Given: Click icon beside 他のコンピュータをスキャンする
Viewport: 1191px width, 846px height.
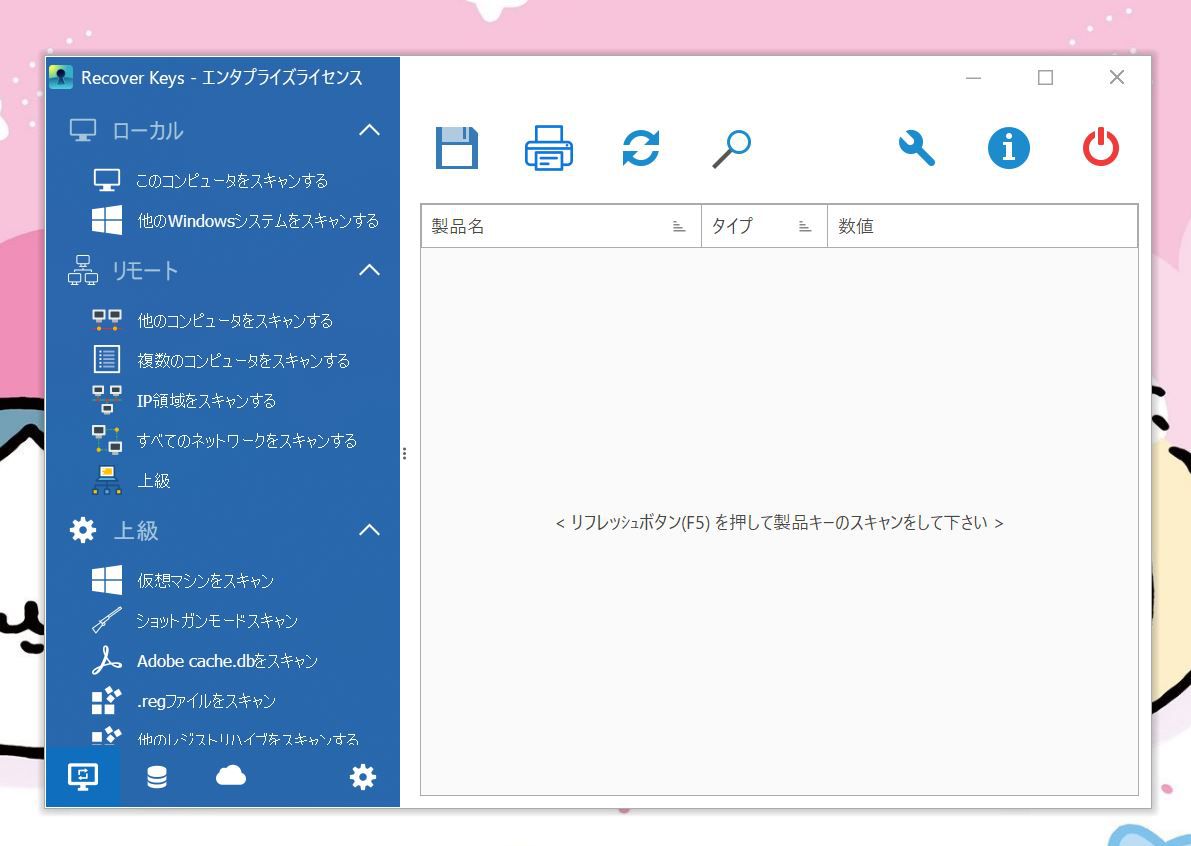Looking at the screenshot, I should [x=106, y=320].
